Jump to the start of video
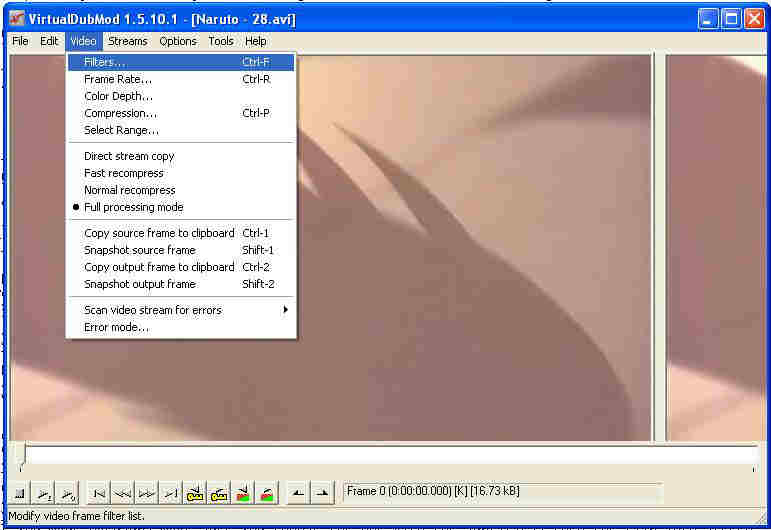The image size is (771, 530). click(x=98, y=493)
